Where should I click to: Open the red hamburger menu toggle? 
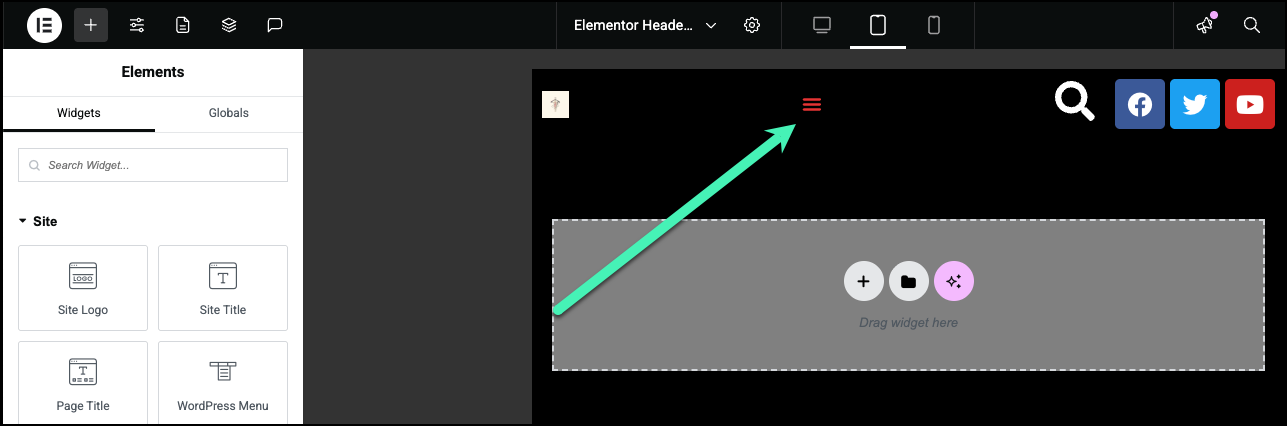[x=812, y=105]
